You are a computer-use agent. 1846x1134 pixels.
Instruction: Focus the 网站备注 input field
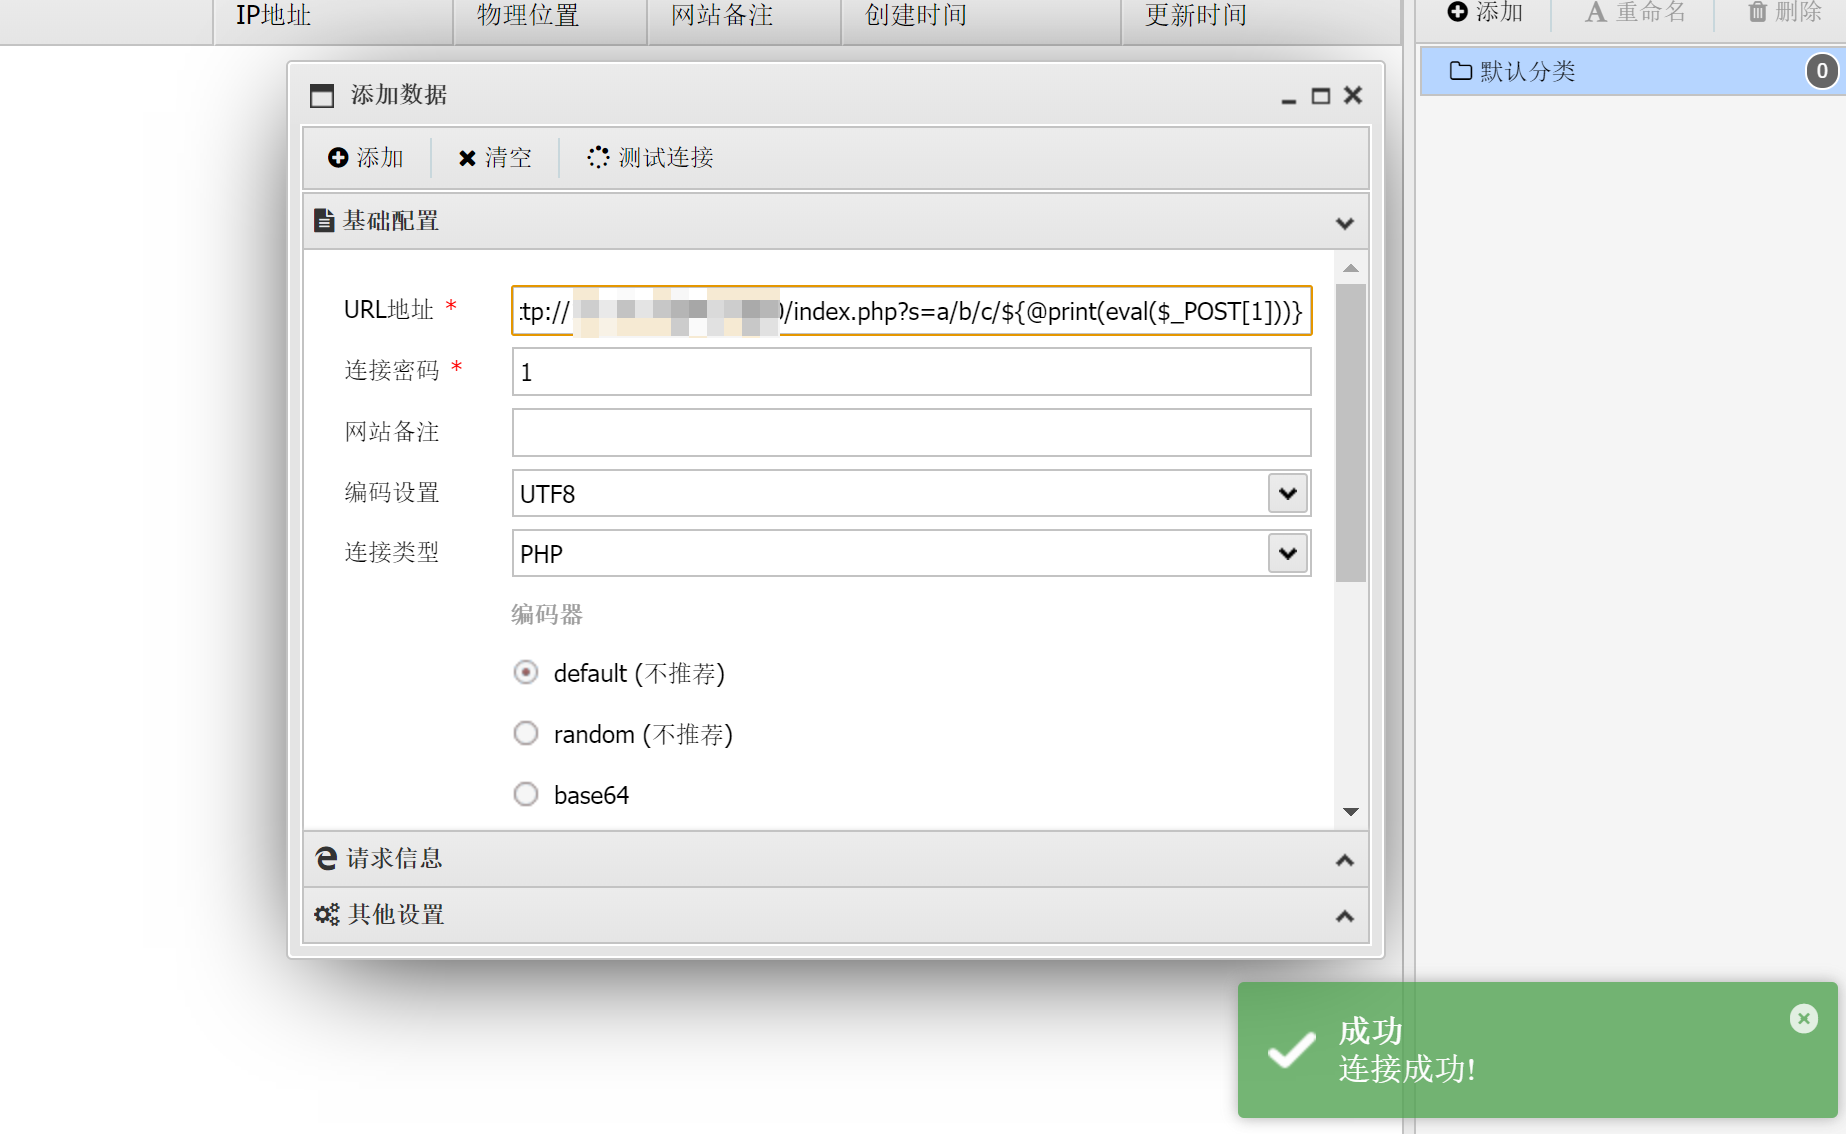912,433
